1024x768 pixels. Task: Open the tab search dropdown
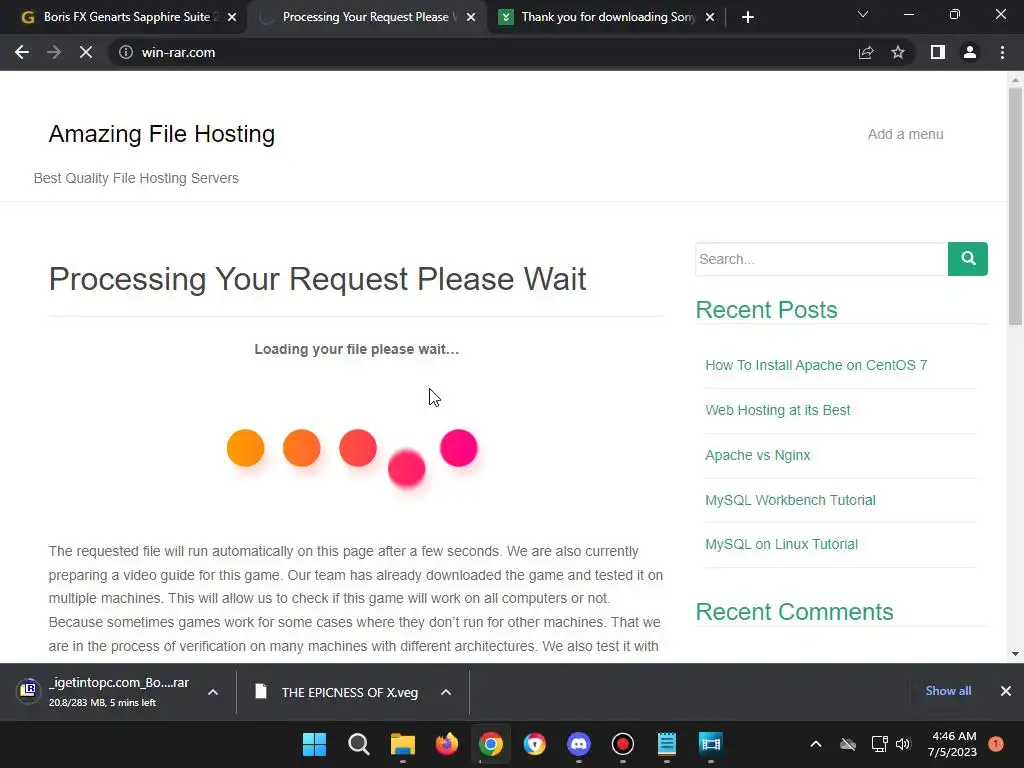pyautogui.click(x=863, y=14)
